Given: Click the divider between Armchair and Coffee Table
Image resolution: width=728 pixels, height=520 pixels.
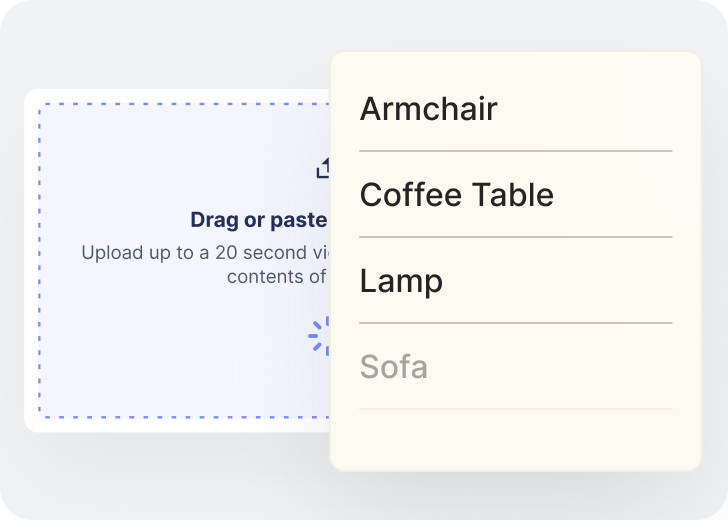Looking at the screenshot, I should tap(515, 151).
